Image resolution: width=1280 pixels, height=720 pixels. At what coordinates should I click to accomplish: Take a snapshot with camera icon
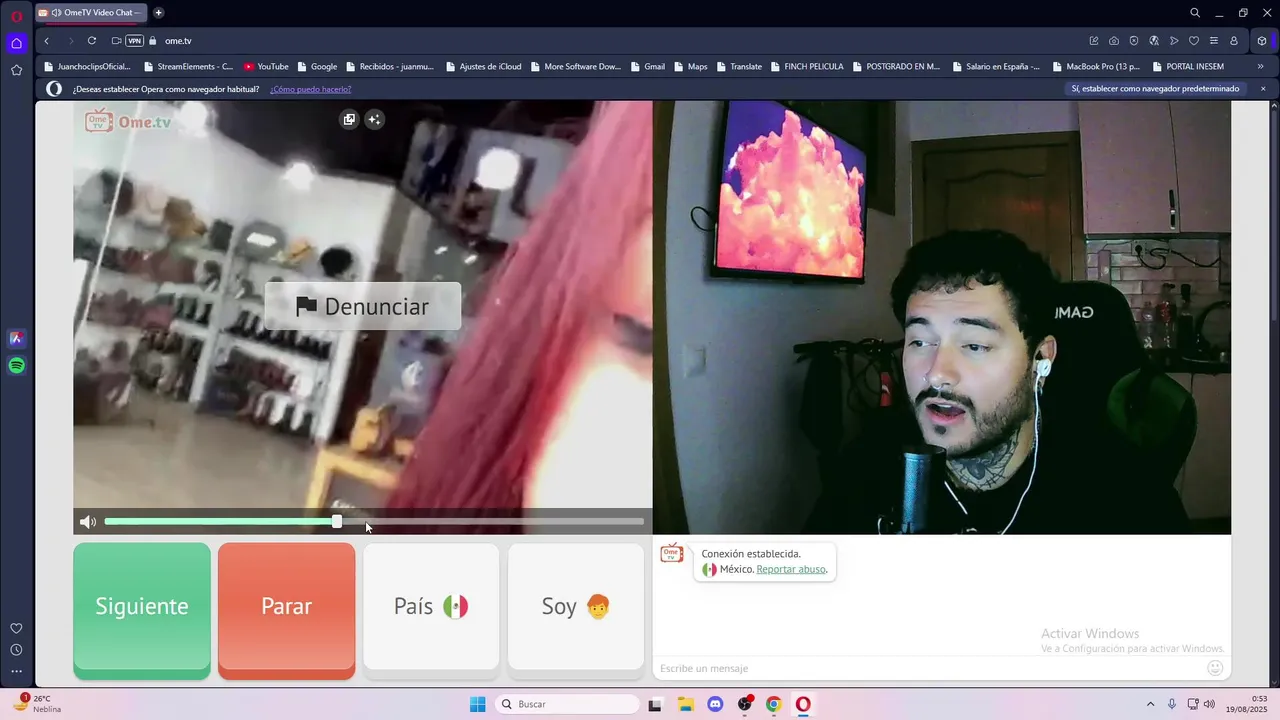point(1114,41)
